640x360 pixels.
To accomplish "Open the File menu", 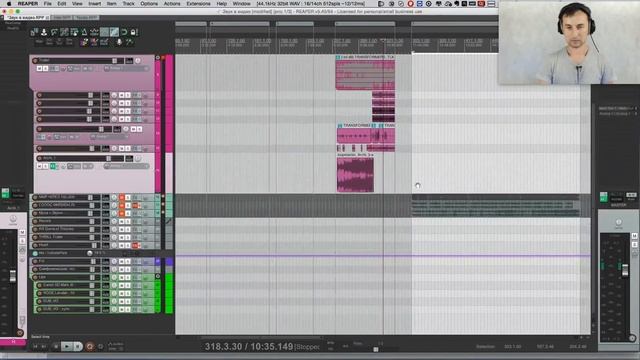I will (x=48, y=4).
